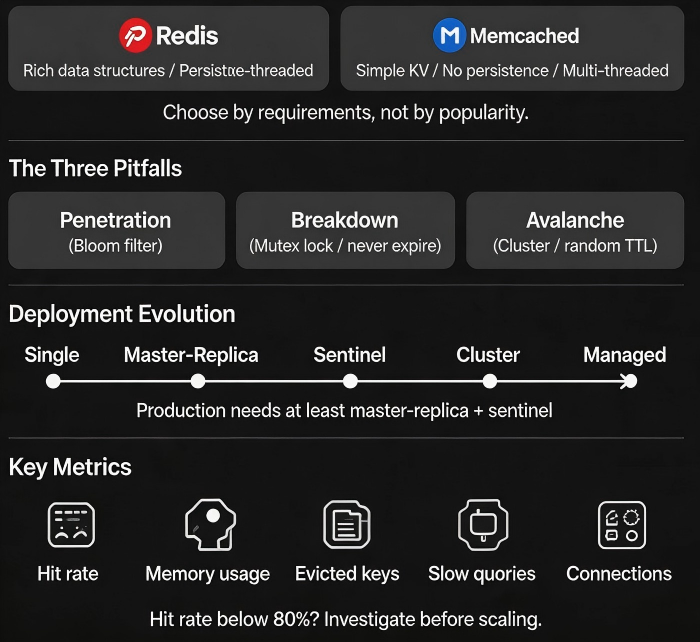Click the Cluster timeline dot

point(490,381)
